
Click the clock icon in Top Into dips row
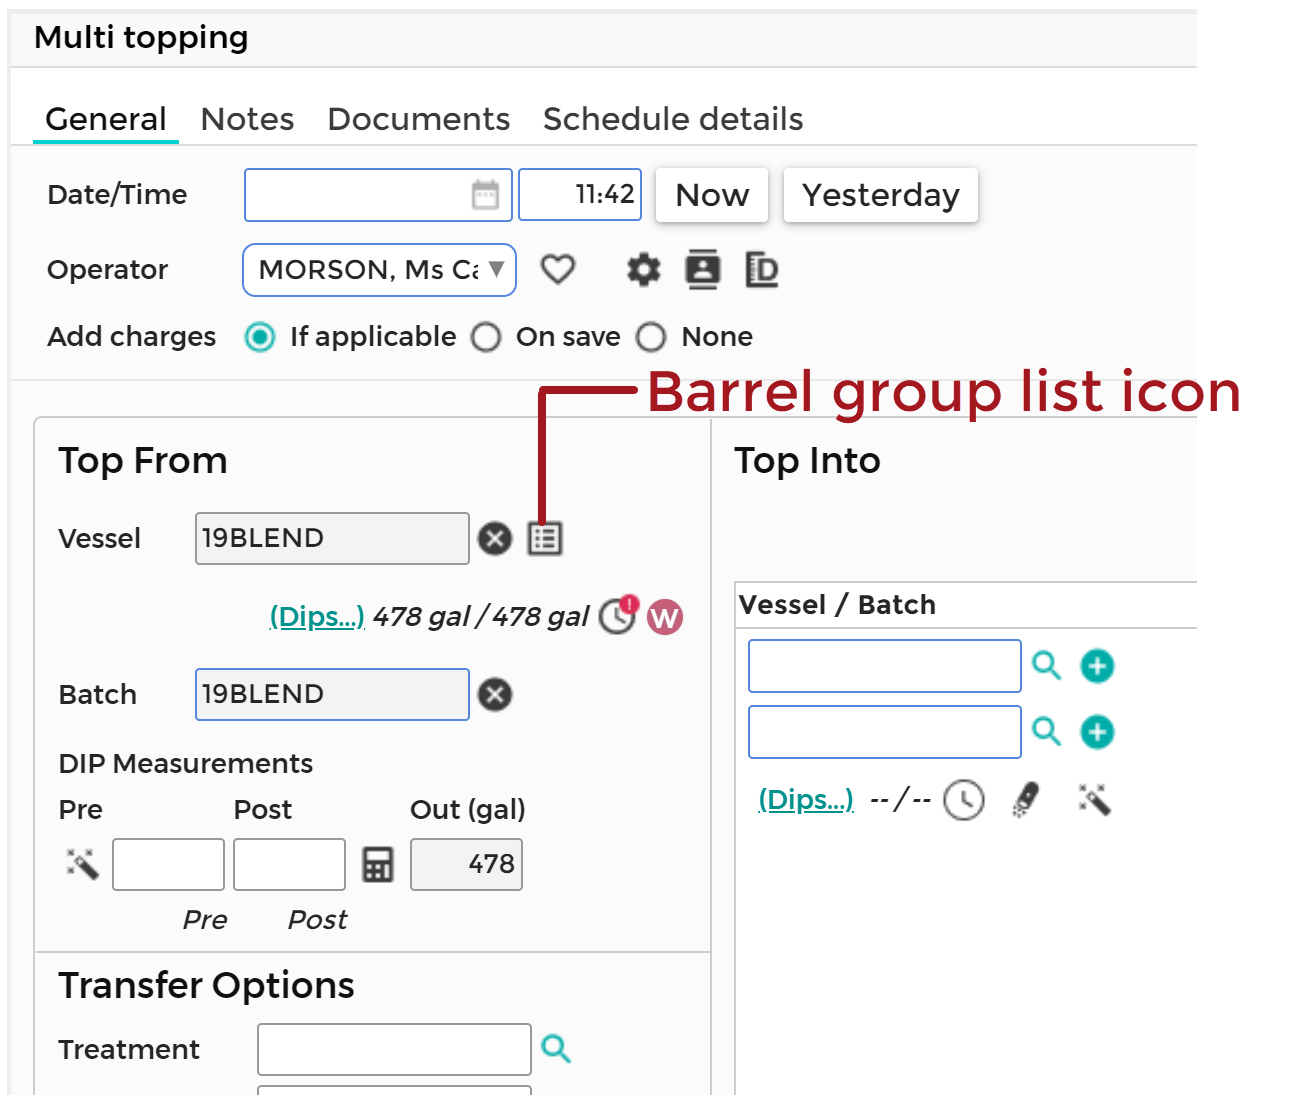964,800
